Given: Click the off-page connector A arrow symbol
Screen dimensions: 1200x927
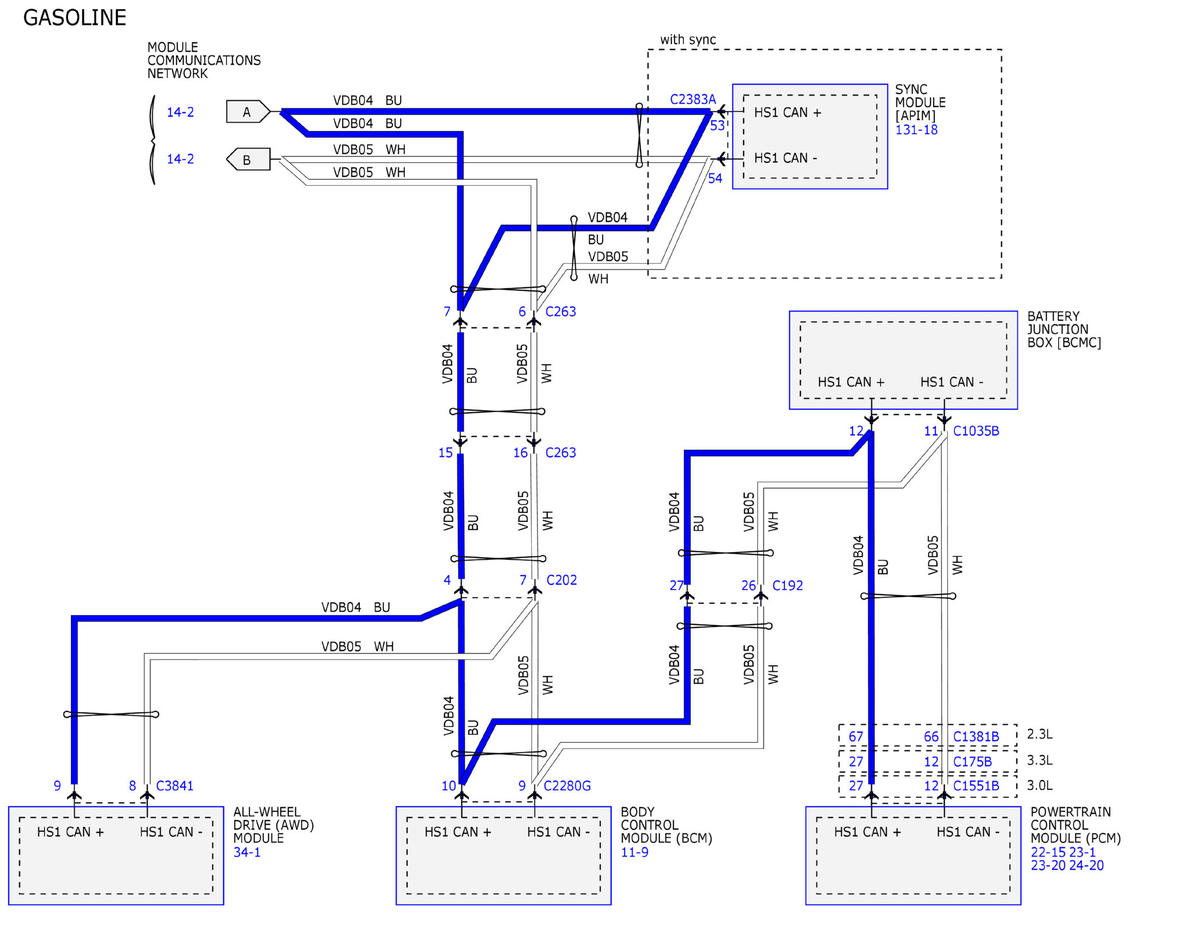Looking at the screenshot, I should coord(248,112).
